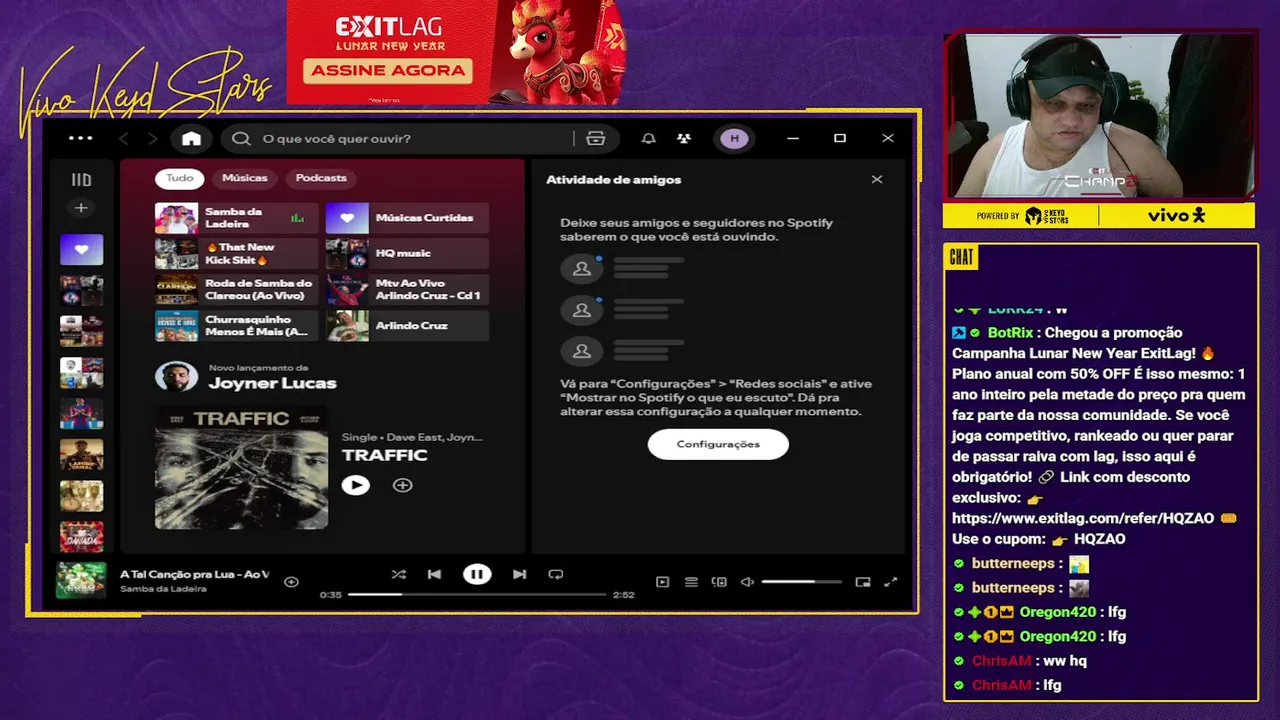Click the 'BotRix' username in chat
The height and width of the screenshot is (720, 1280).
pyautogui.click(x=1010, y=333)
